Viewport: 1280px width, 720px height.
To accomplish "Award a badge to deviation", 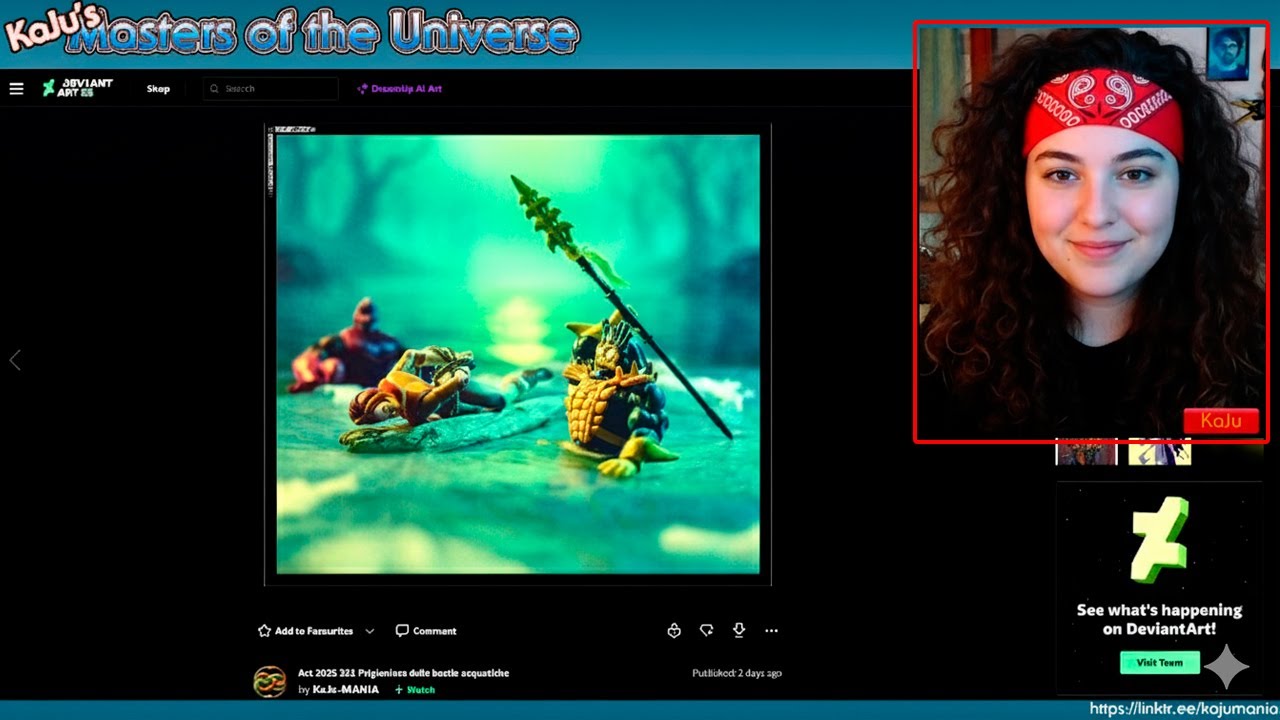I will tap(674, 630).
